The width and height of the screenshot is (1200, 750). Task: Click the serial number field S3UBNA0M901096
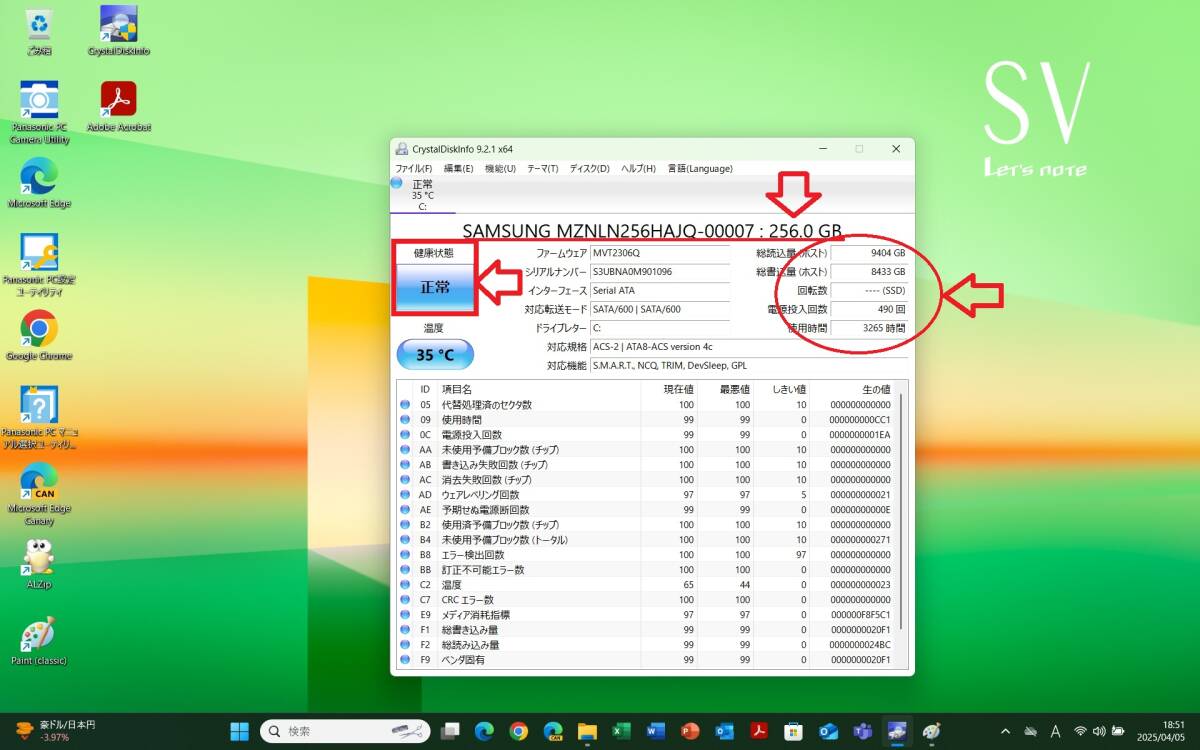(x=659, y=272)
